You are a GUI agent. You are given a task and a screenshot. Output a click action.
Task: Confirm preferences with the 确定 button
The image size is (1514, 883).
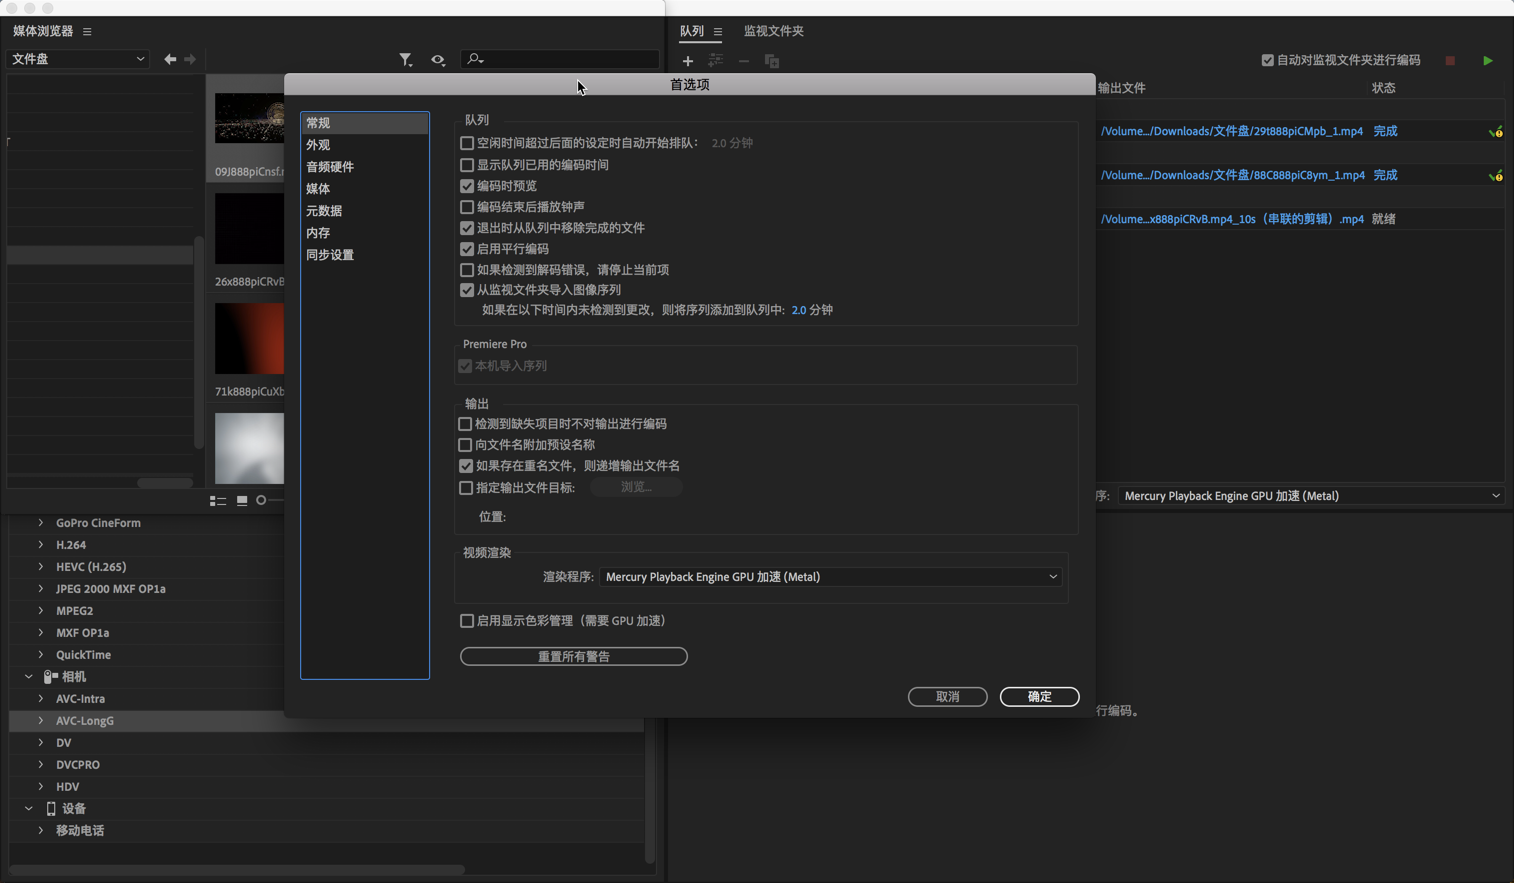[1039, 696]
